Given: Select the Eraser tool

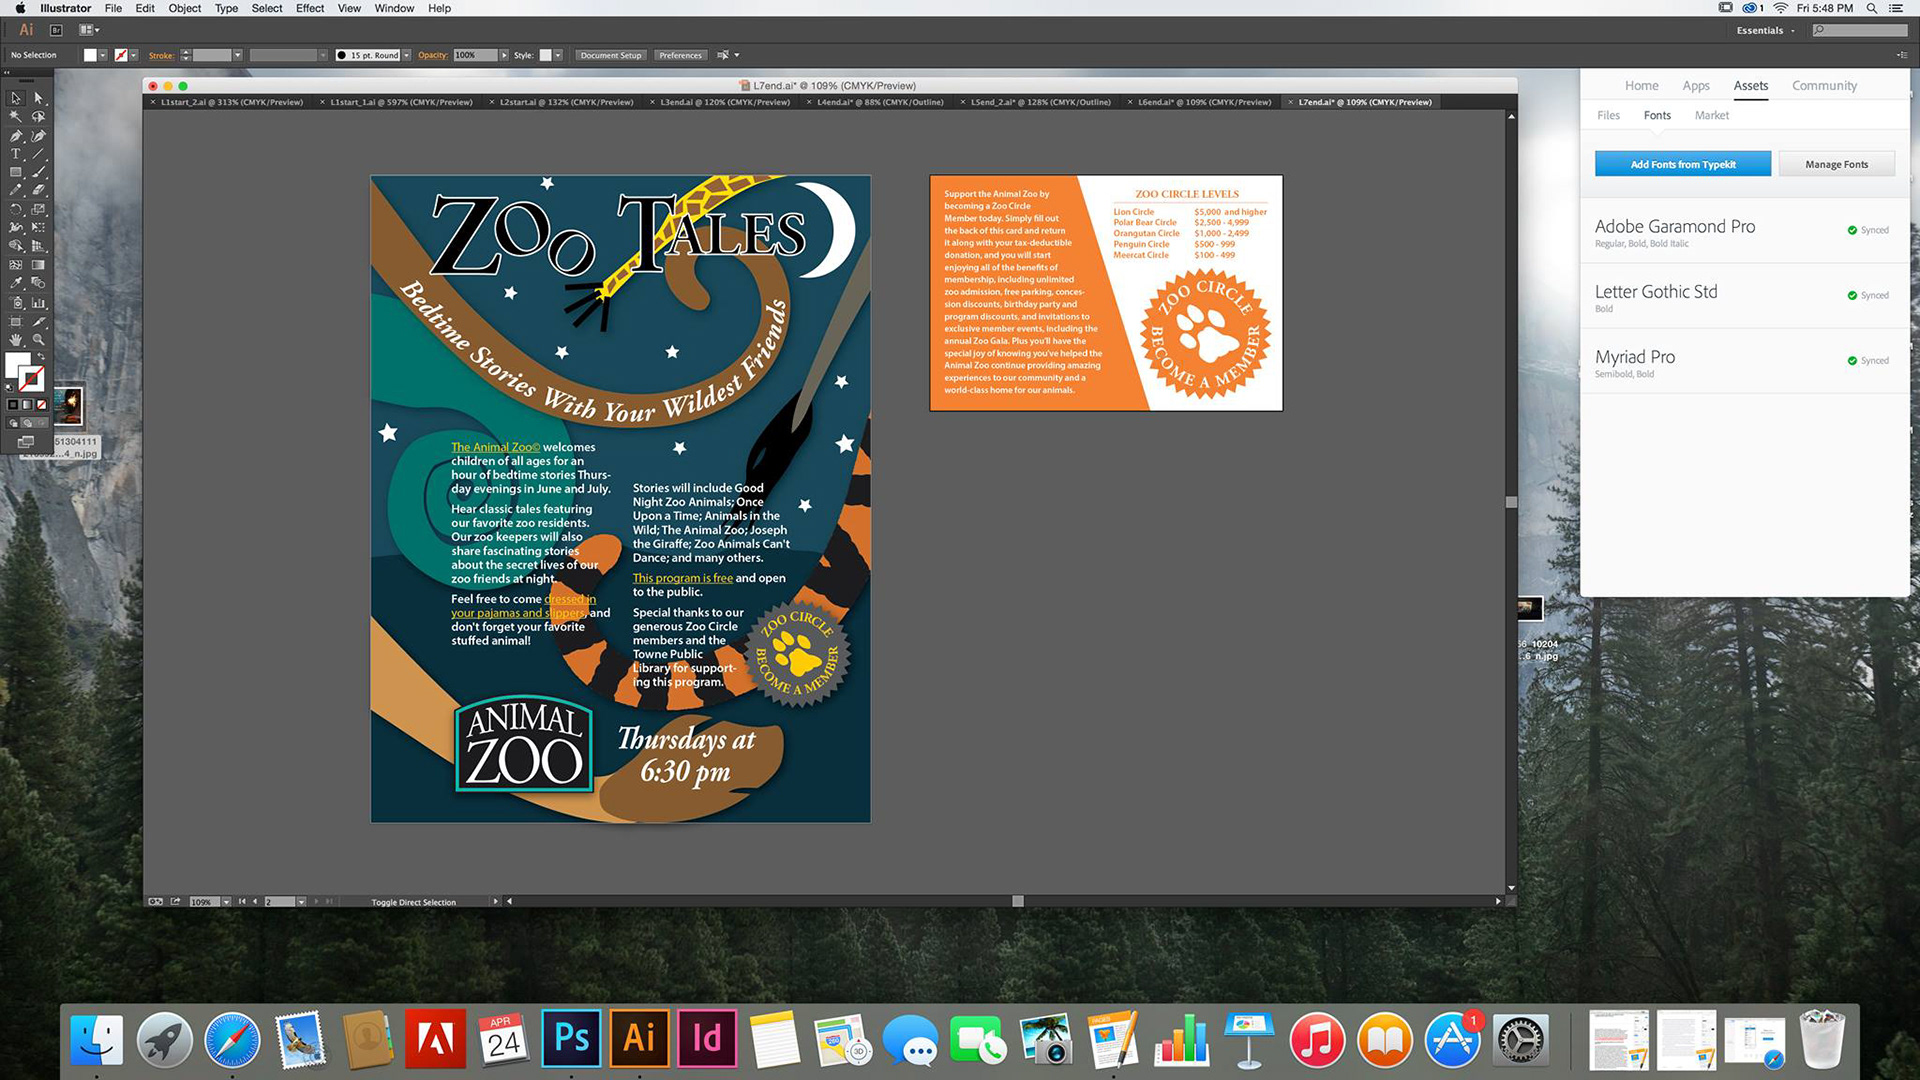Looking at the screenshot, I should click(38, 189).
